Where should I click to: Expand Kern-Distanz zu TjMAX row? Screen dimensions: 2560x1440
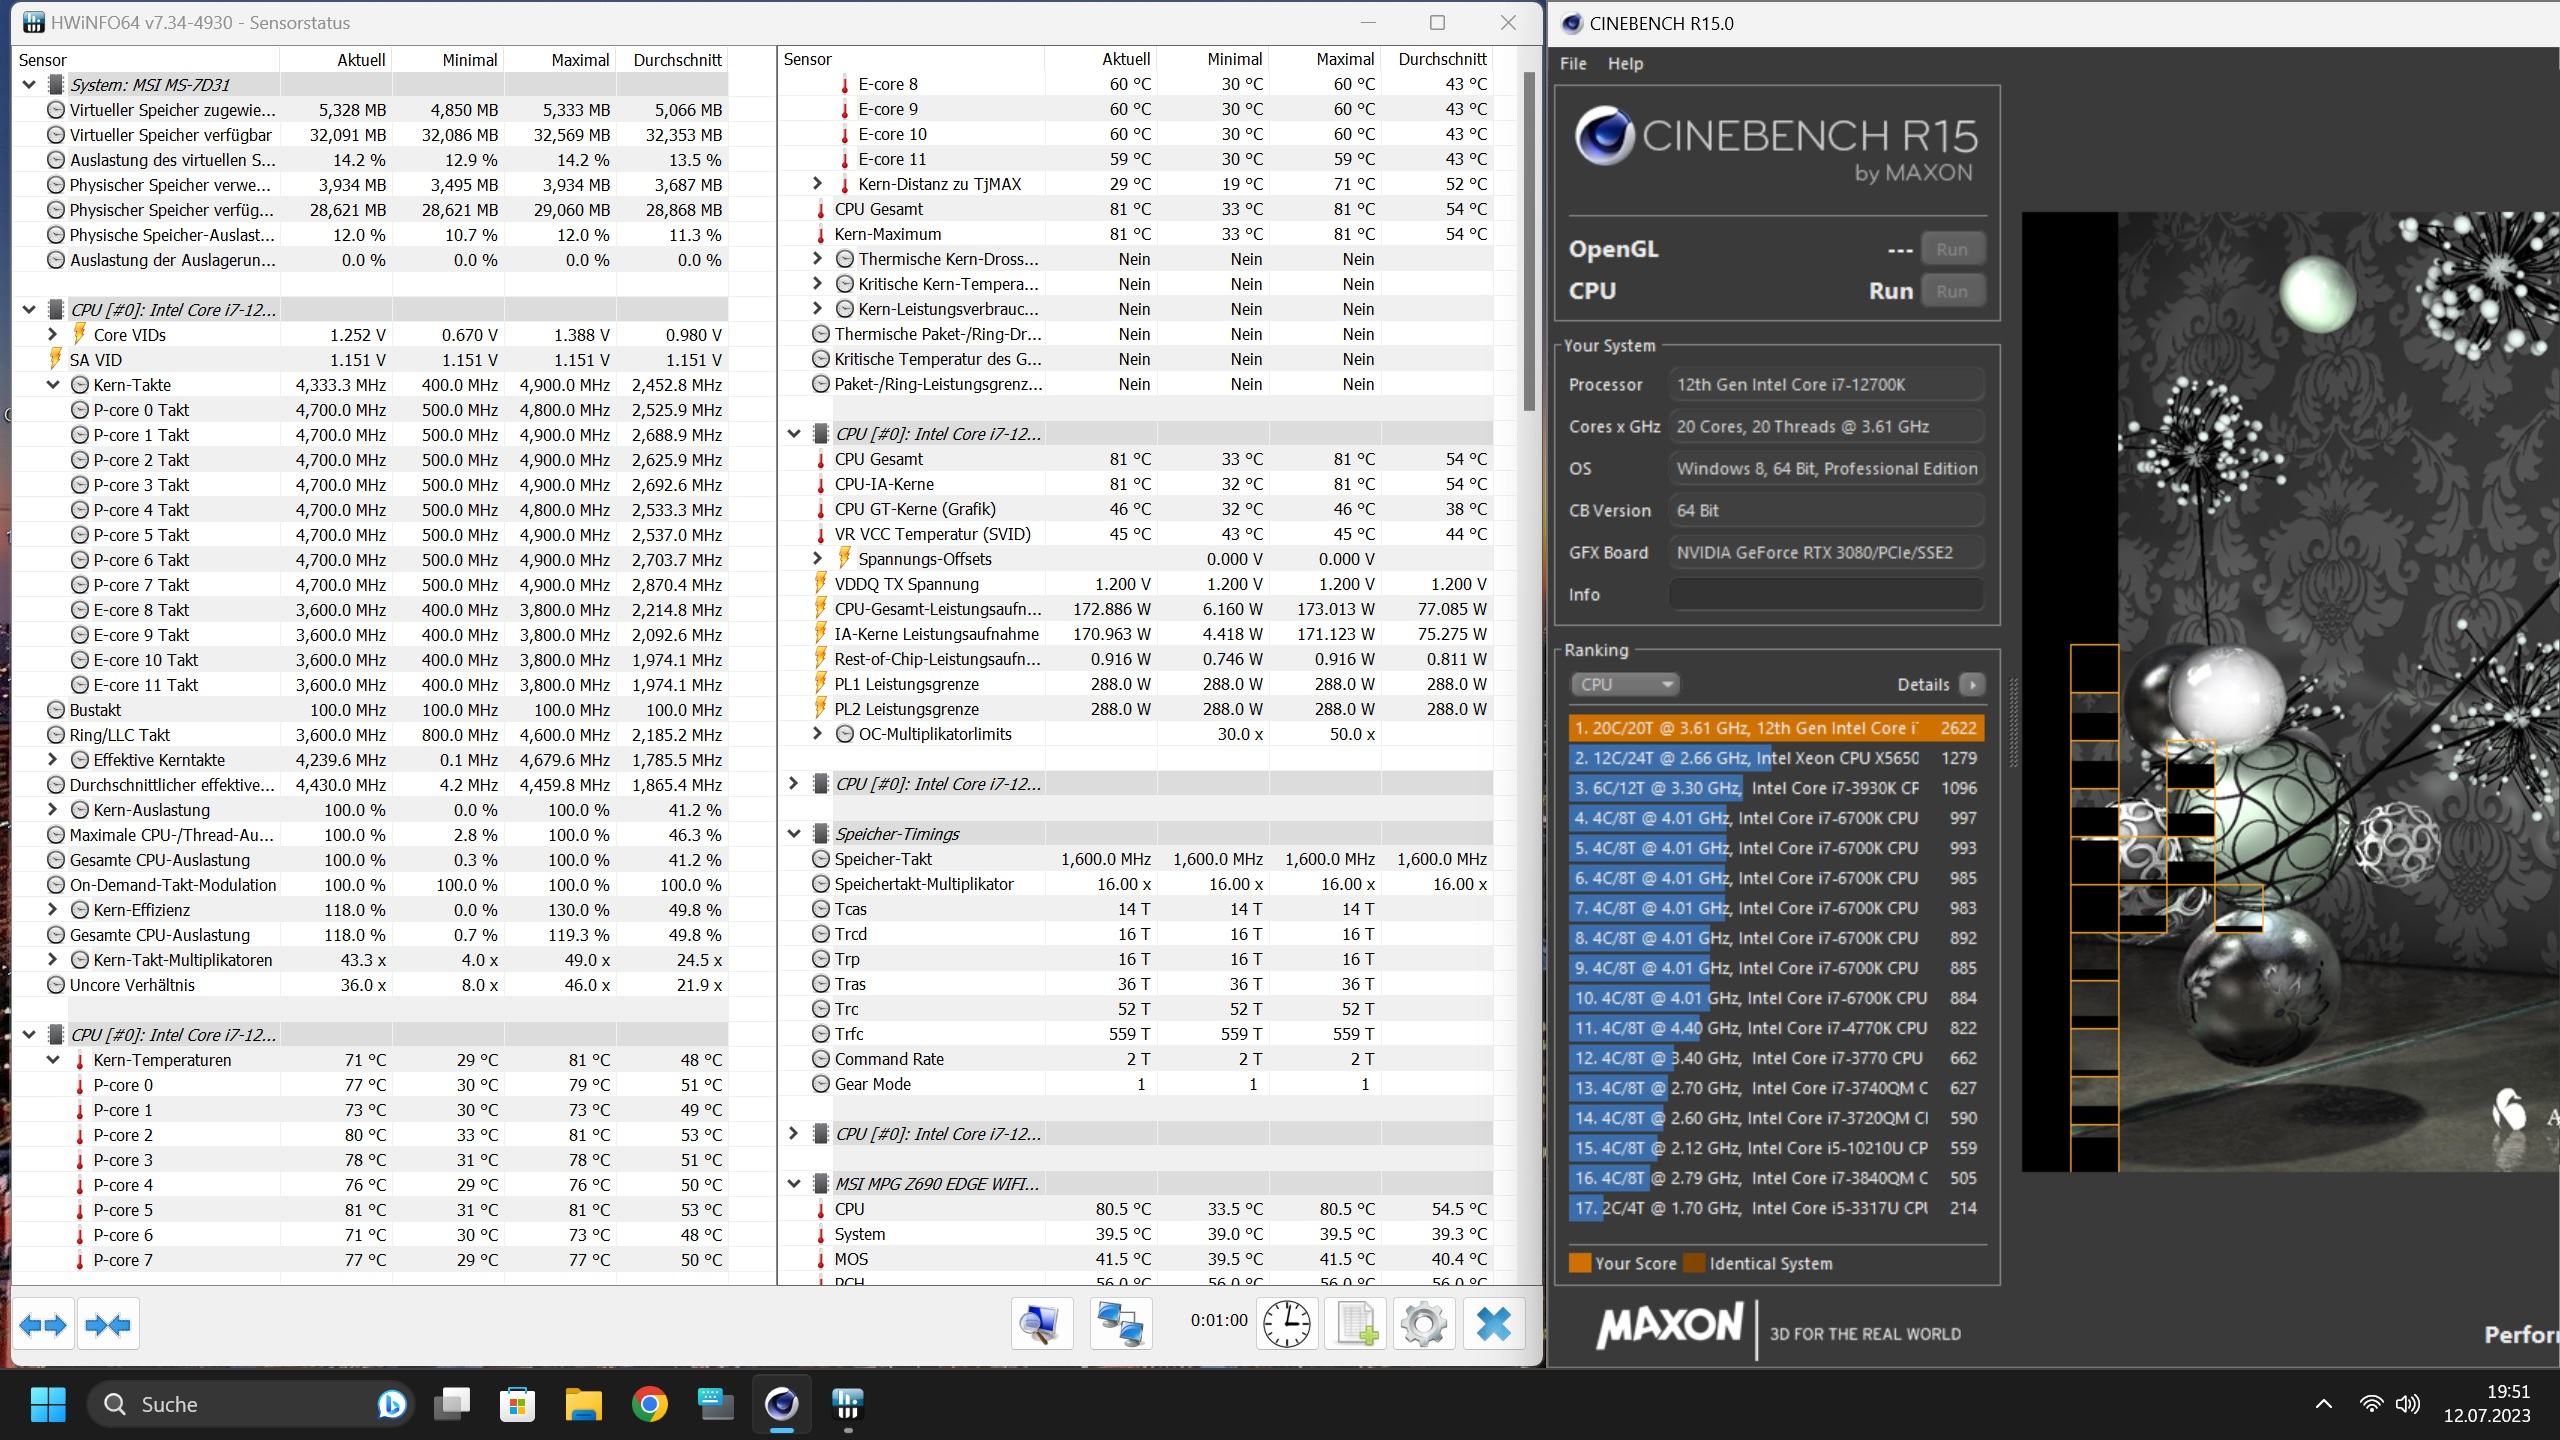[x=817, y=184]
